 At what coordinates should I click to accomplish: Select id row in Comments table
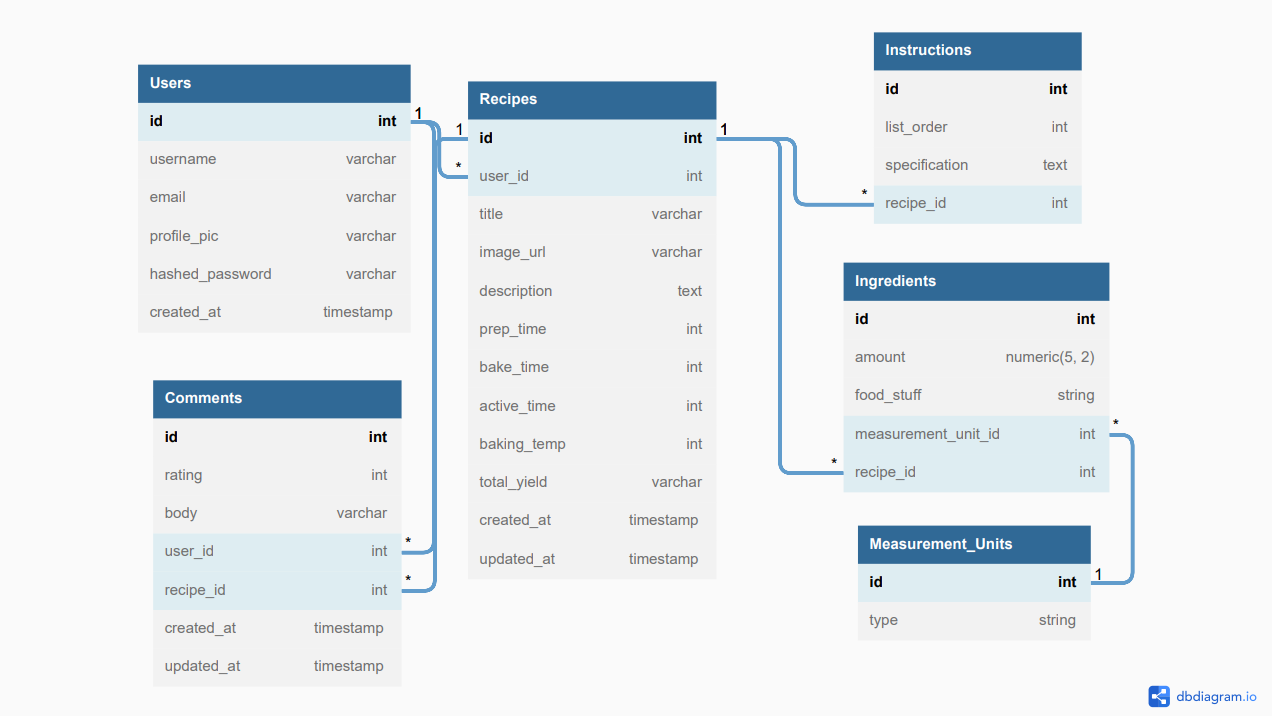tap(277, 437)
